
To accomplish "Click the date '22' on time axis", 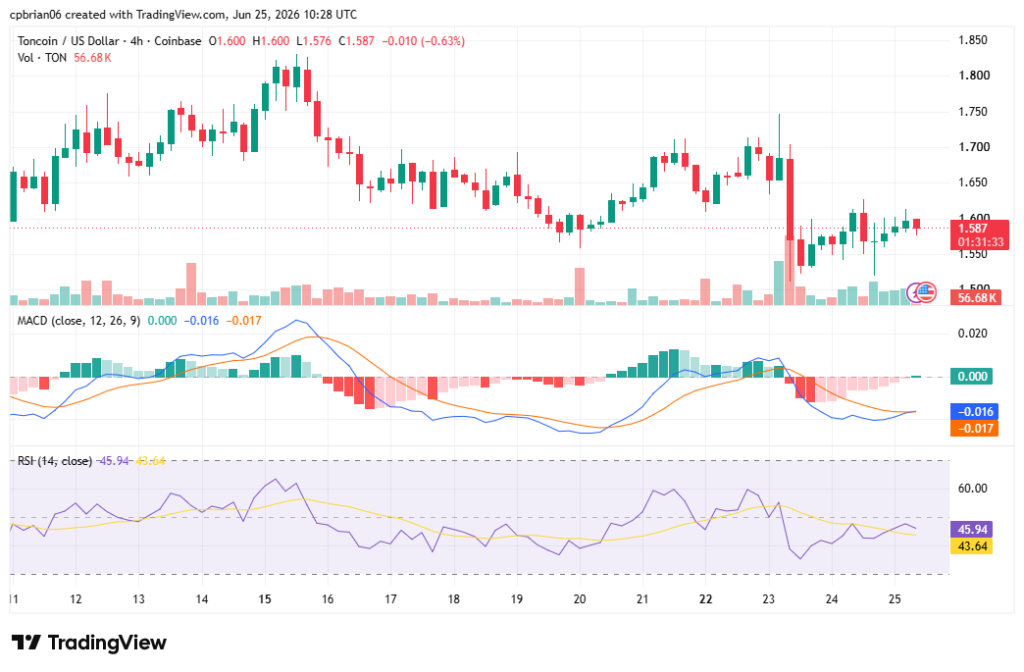I will [705, 600].
